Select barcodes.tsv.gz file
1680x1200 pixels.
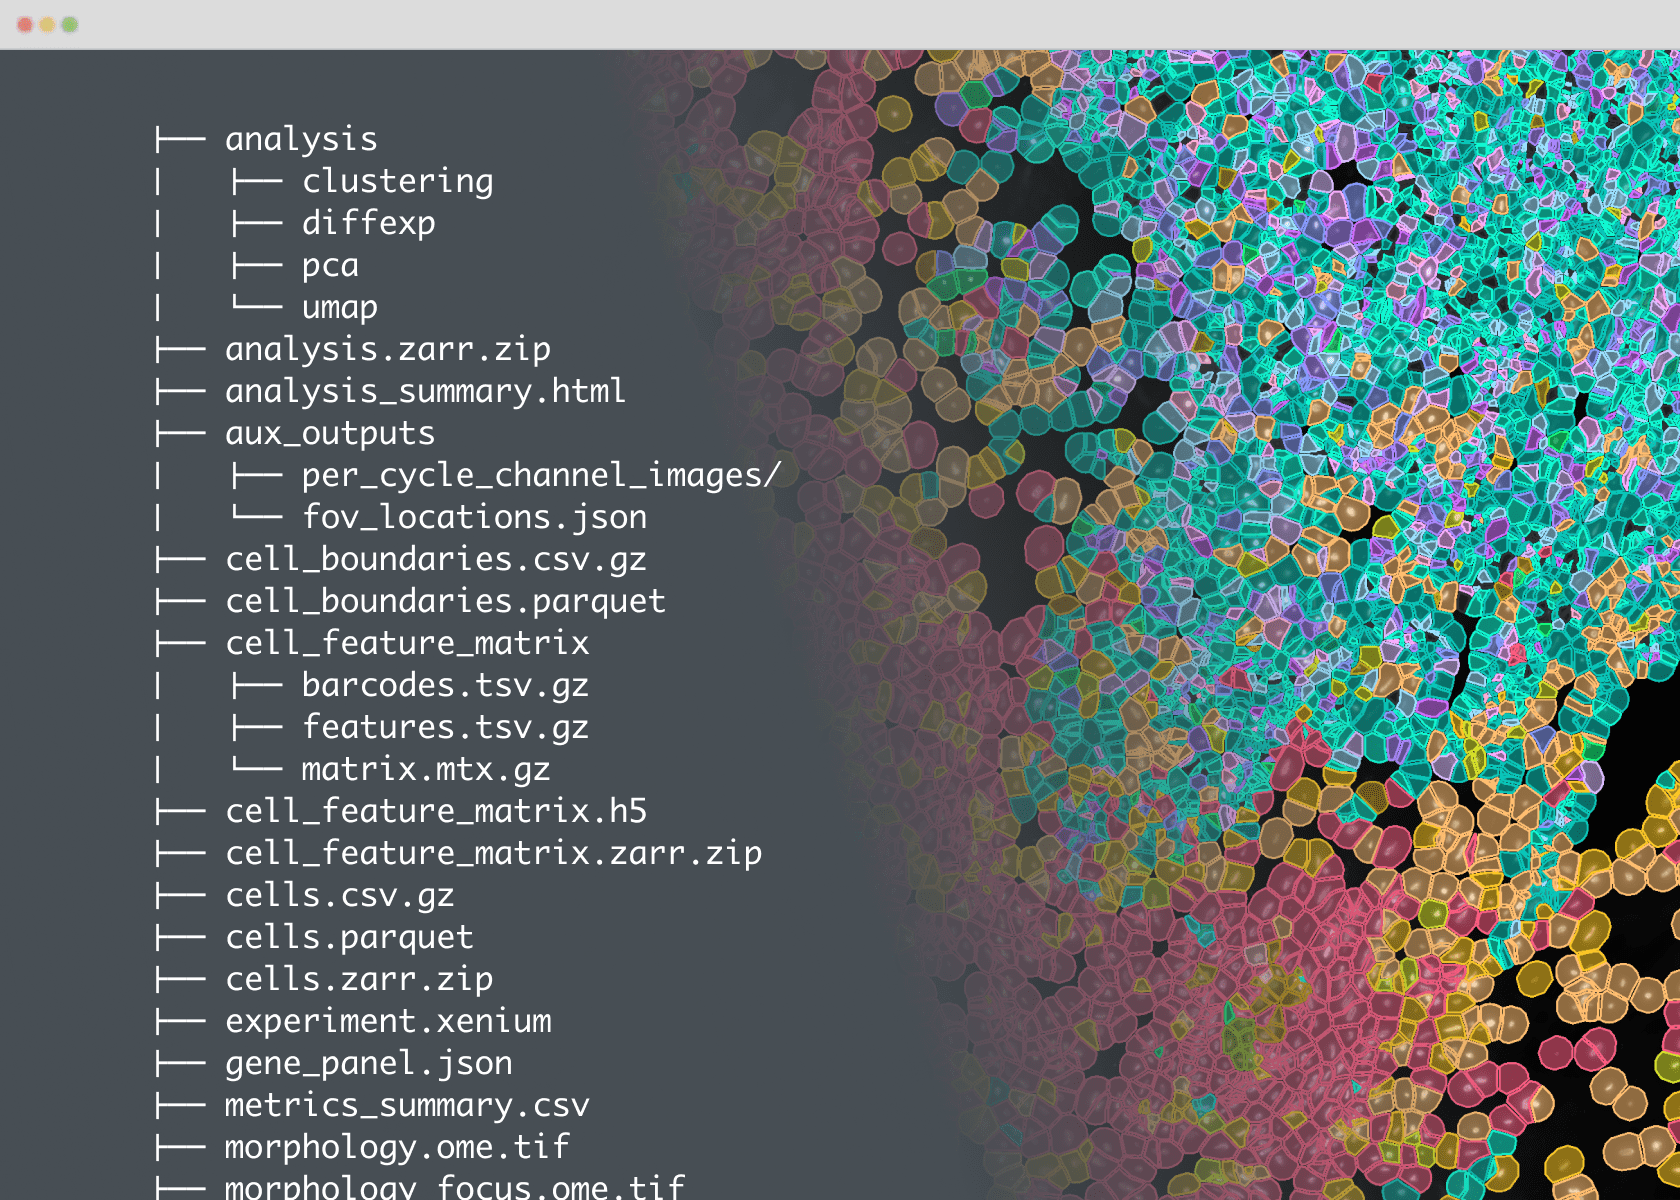445,685
